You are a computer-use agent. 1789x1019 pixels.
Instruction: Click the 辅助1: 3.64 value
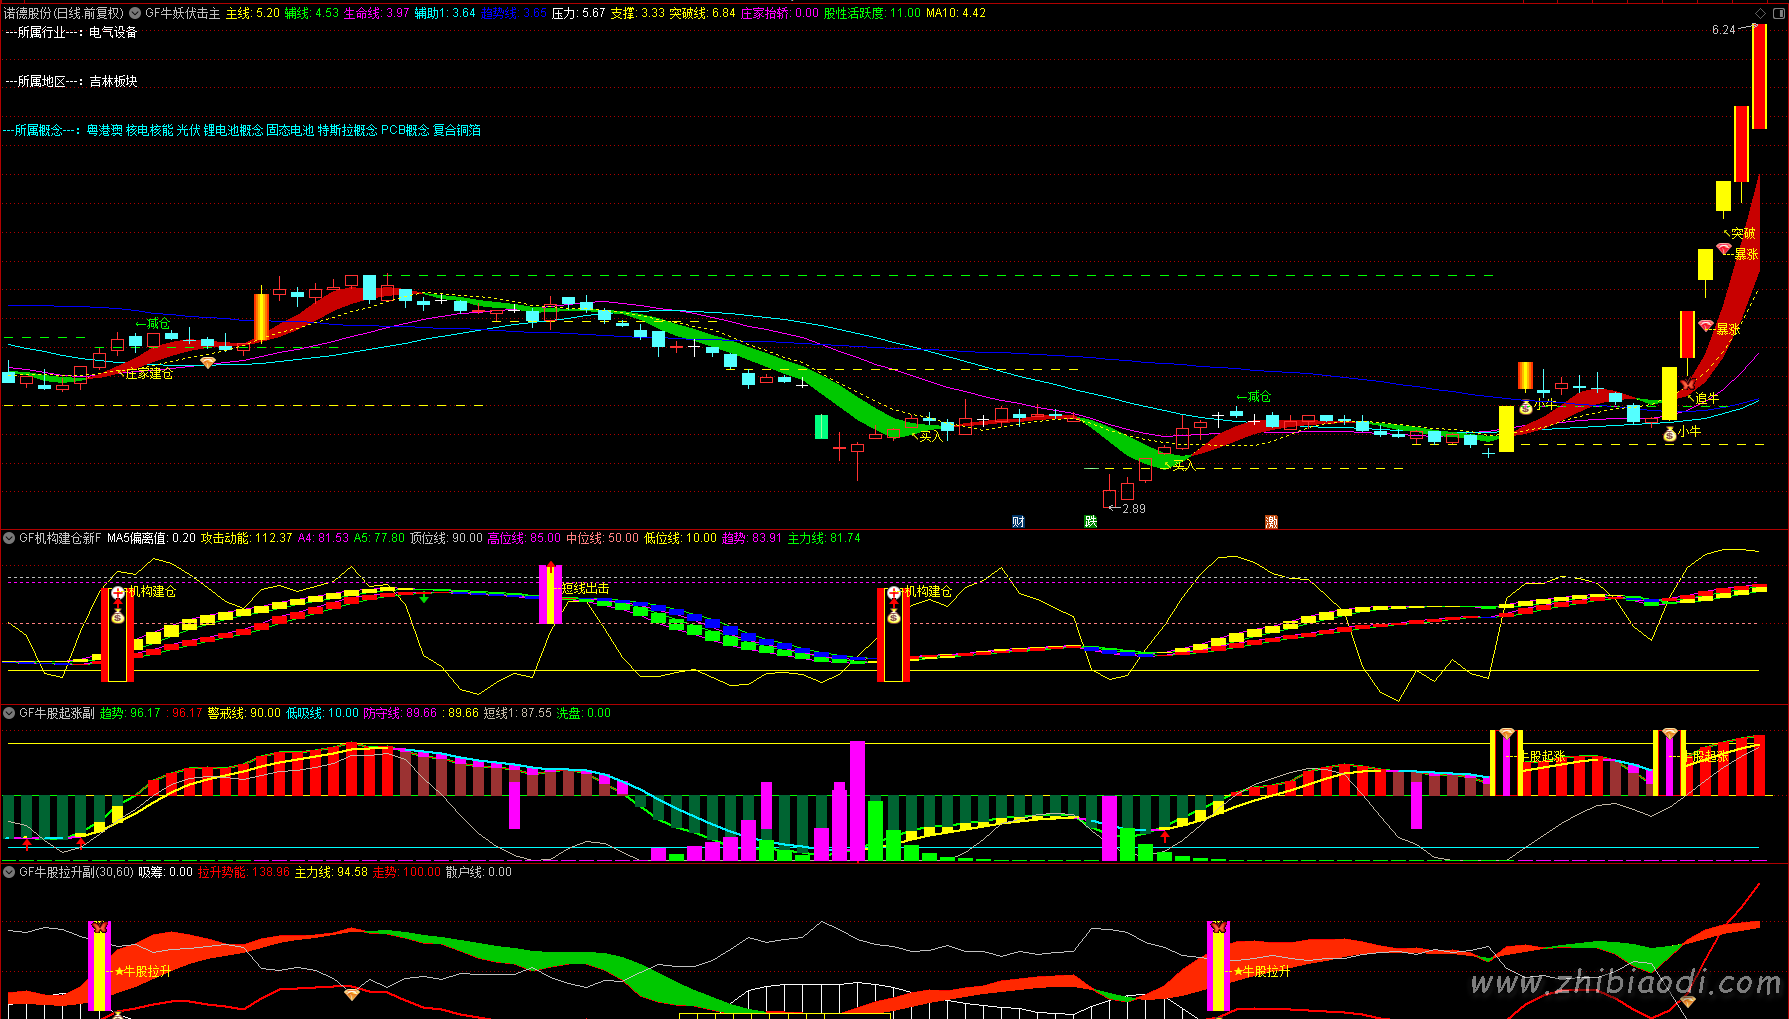coord(445,13)
